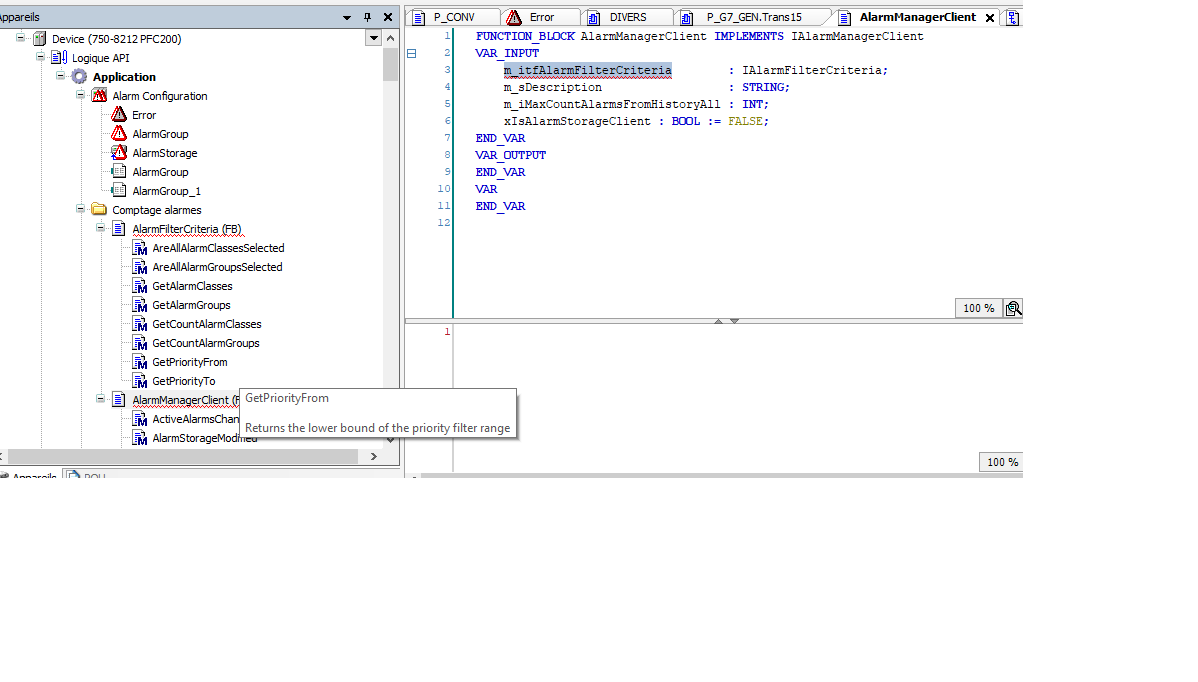Click the 100 % zoom button in declaration pane

978,308
